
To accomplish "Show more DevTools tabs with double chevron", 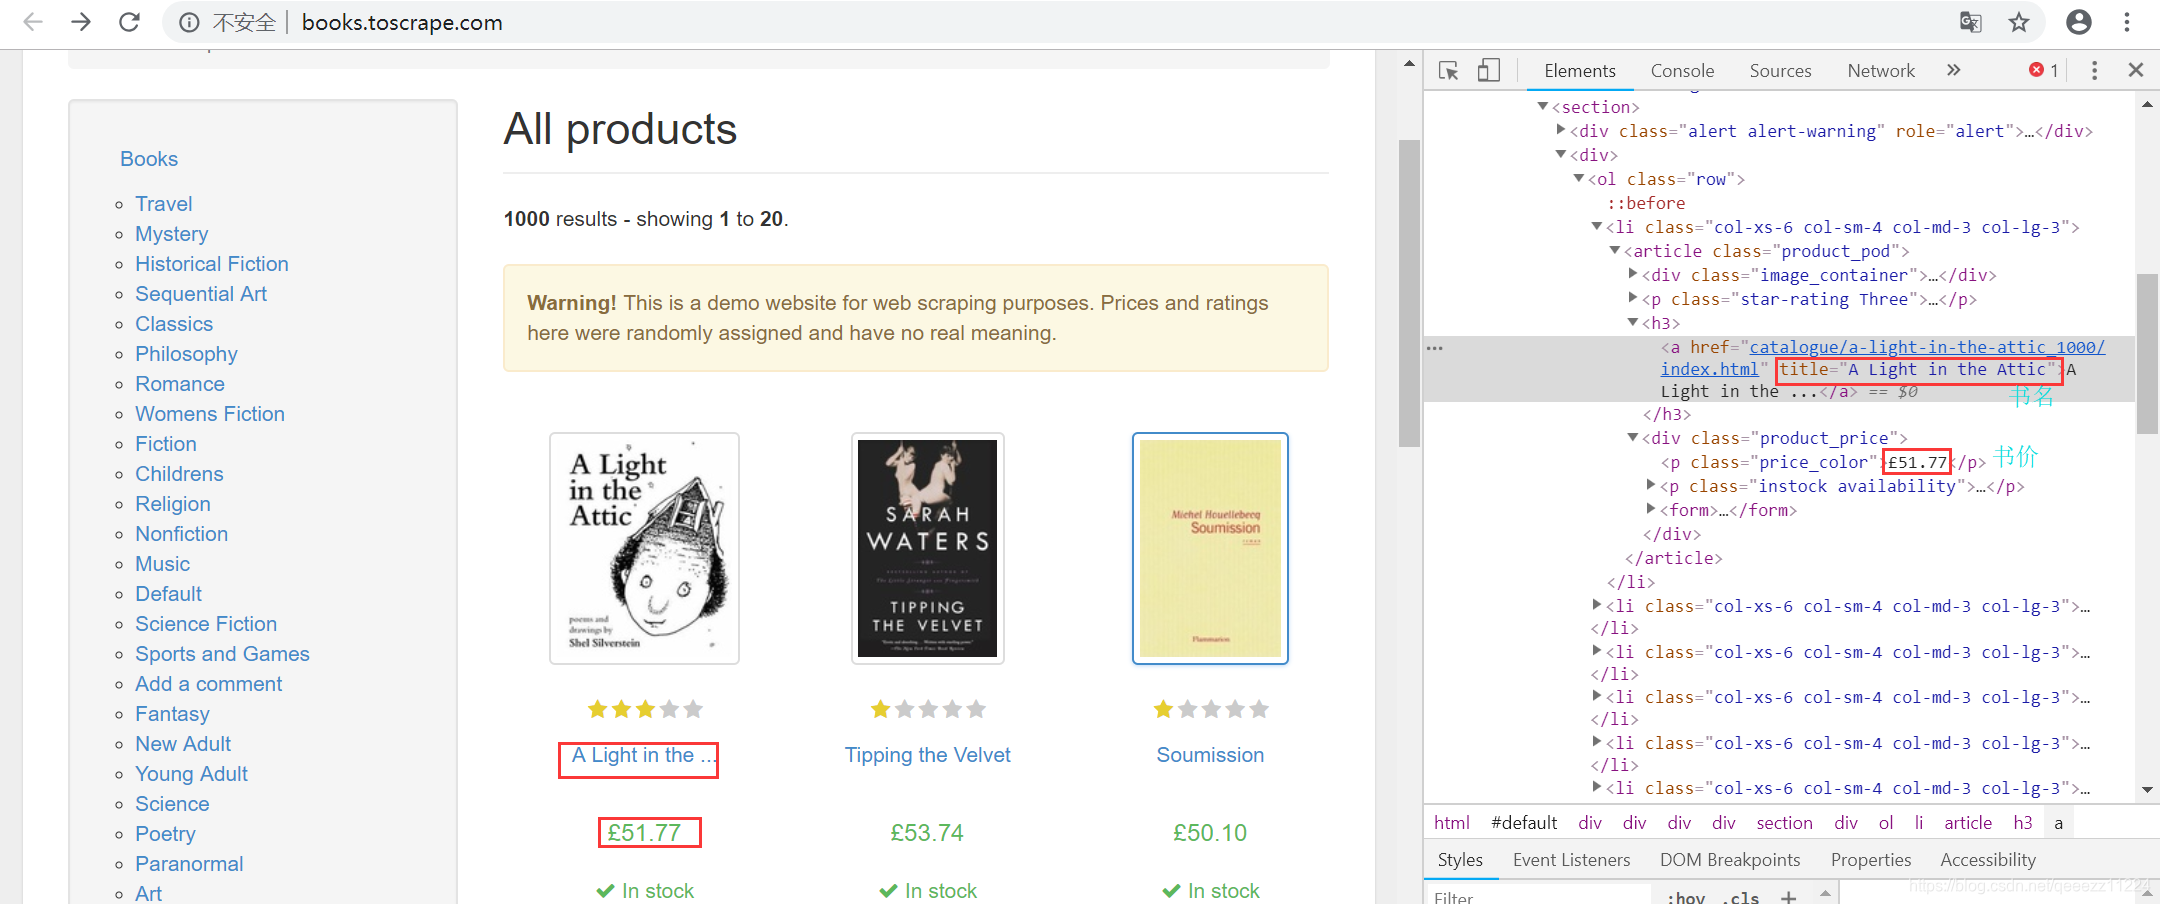I will point(1953,70).
